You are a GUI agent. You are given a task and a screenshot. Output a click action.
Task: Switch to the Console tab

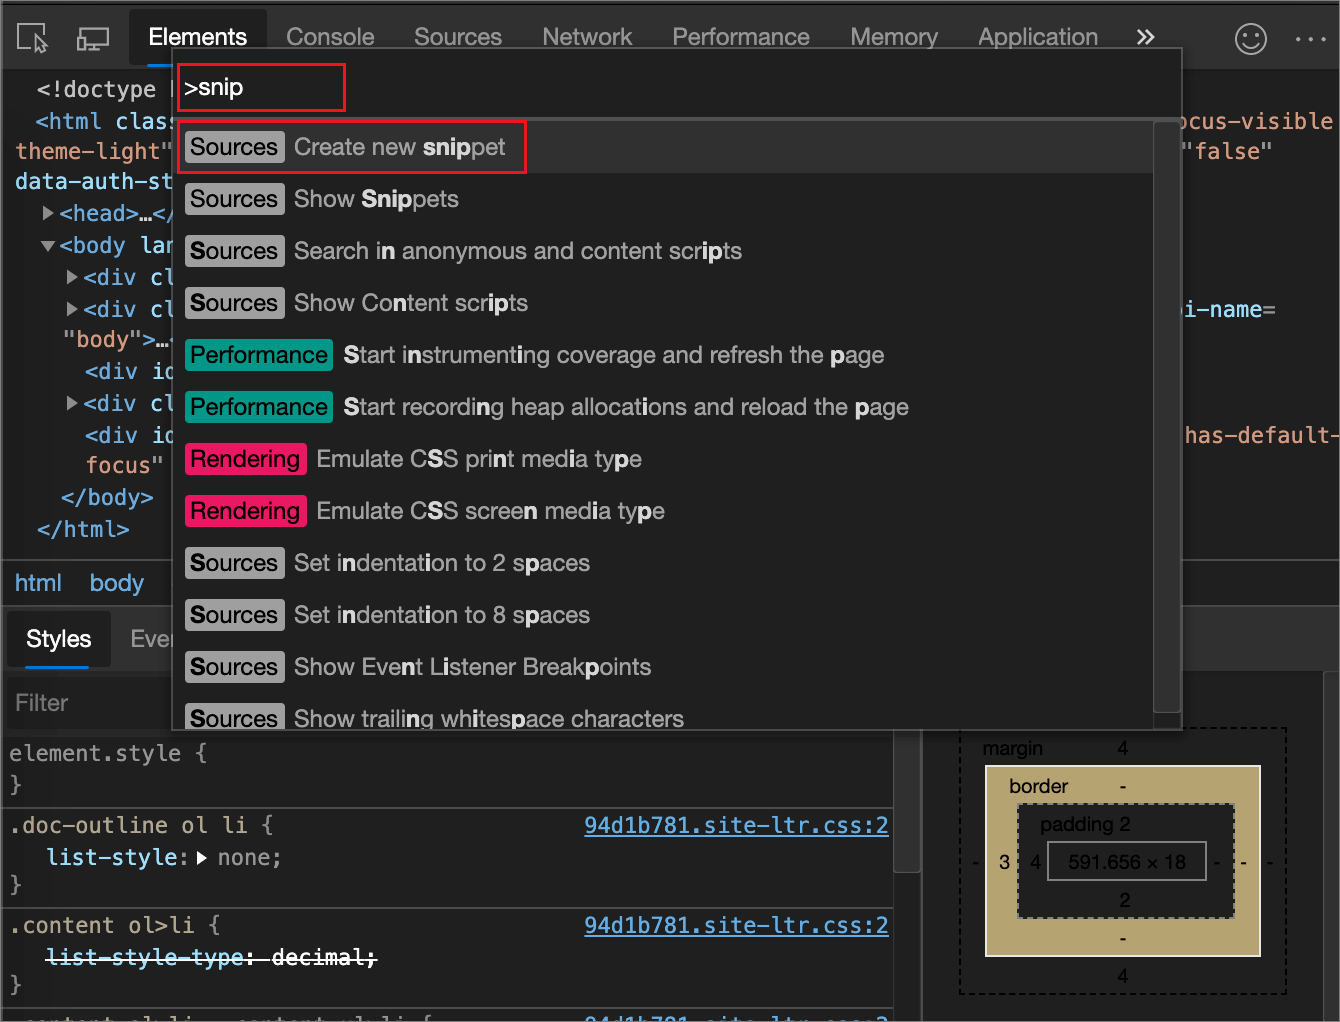pyautogui.click(x=329, y=37)
